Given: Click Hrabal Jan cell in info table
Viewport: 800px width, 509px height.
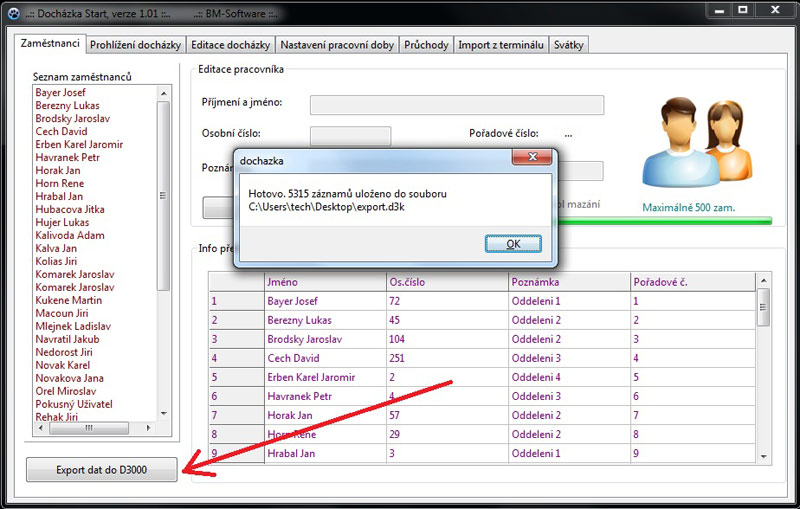Looking at the screenshot, I should click(326, 453).
